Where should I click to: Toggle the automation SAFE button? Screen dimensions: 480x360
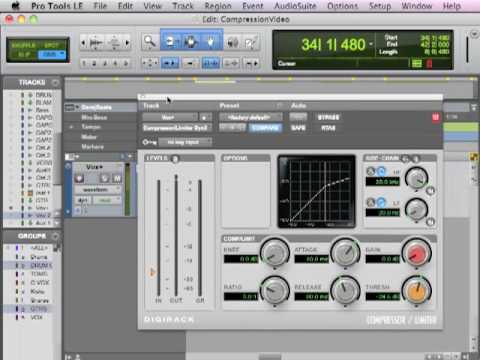coord(298,128)
